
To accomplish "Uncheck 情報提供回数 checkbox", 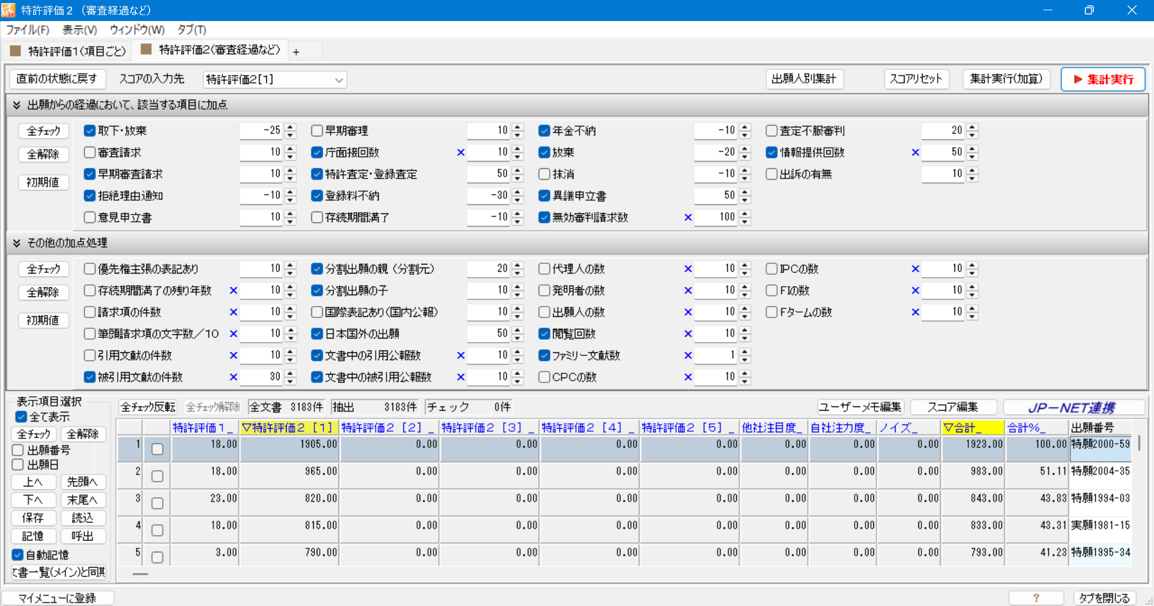I will click(772, 152).
